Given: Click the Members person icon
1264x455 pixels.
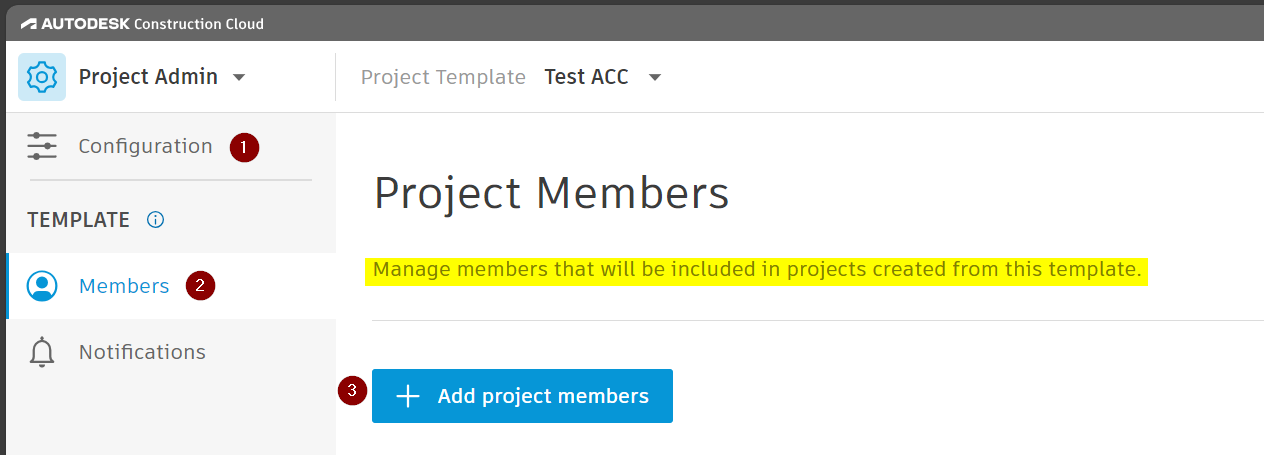Looking at the screenshot, I should (42, 286).
